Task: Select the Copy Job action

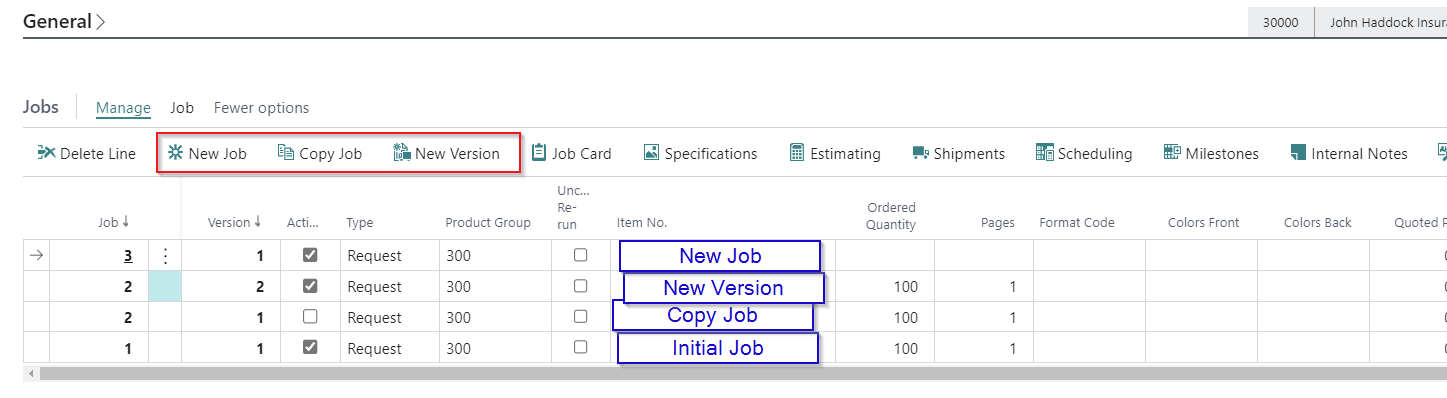Action: [320, 153]
